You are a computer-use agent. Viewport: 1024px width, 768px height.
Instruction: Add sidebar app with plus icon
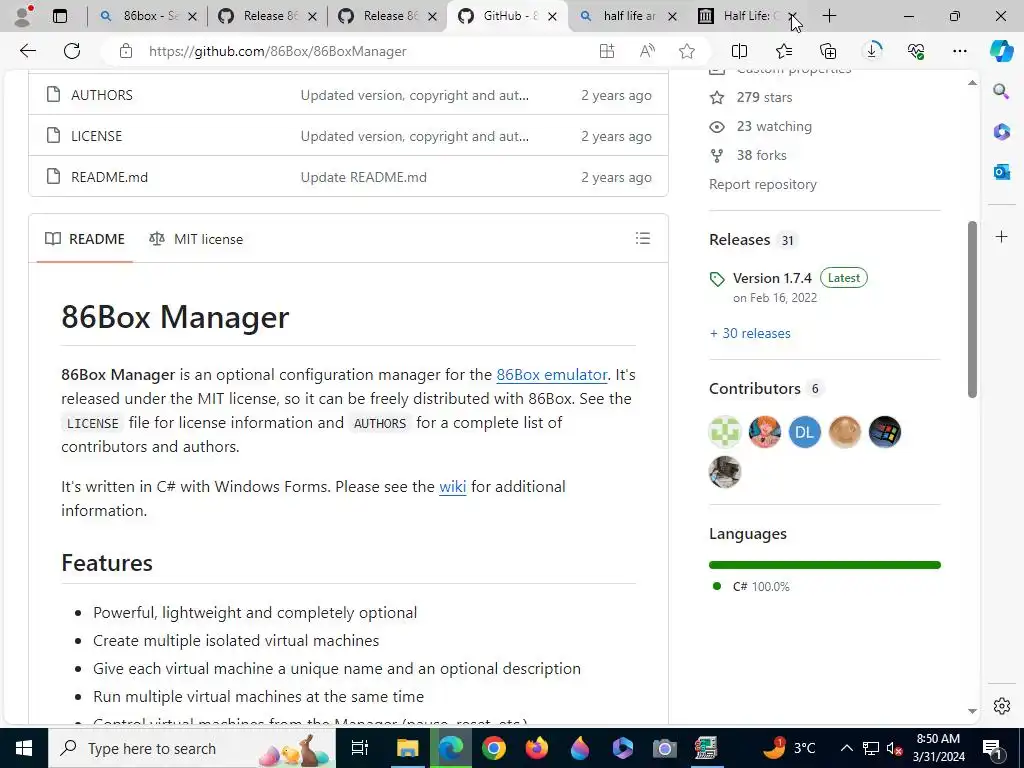point(1002,236)
